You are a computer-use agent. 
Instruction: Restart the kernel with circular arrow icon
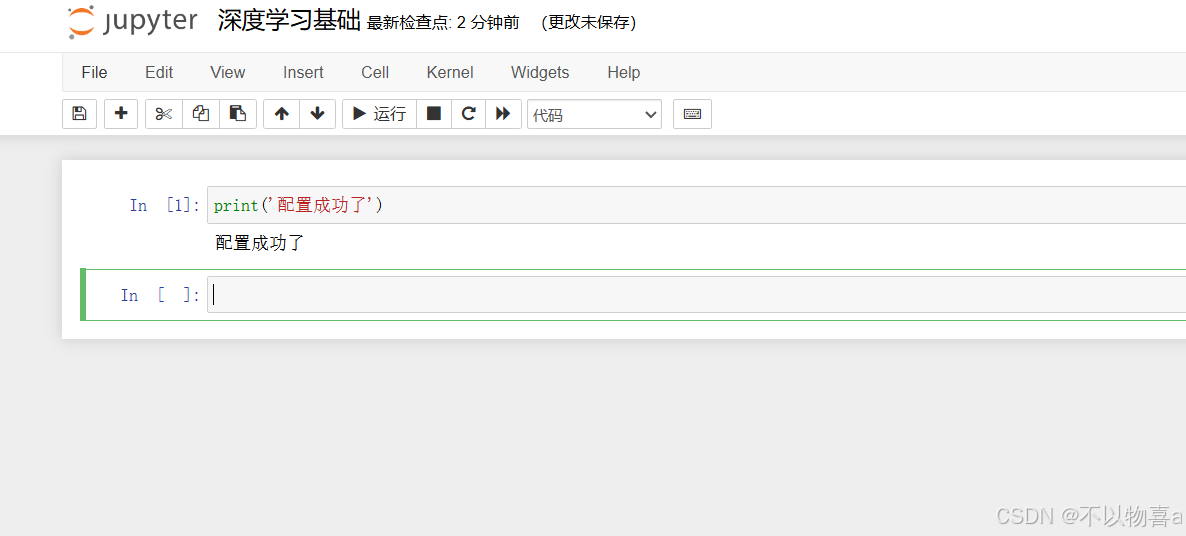469,114
